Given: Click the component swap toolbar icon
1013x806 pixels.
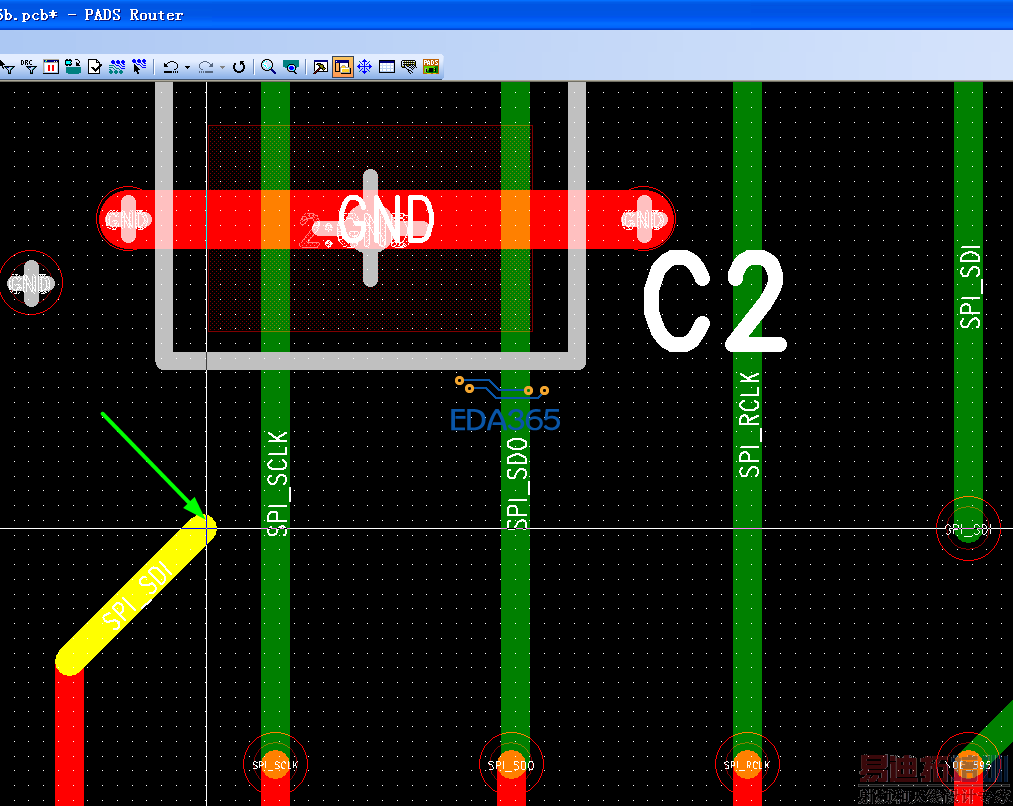Looking at the screenshot, I should (73, 67).
